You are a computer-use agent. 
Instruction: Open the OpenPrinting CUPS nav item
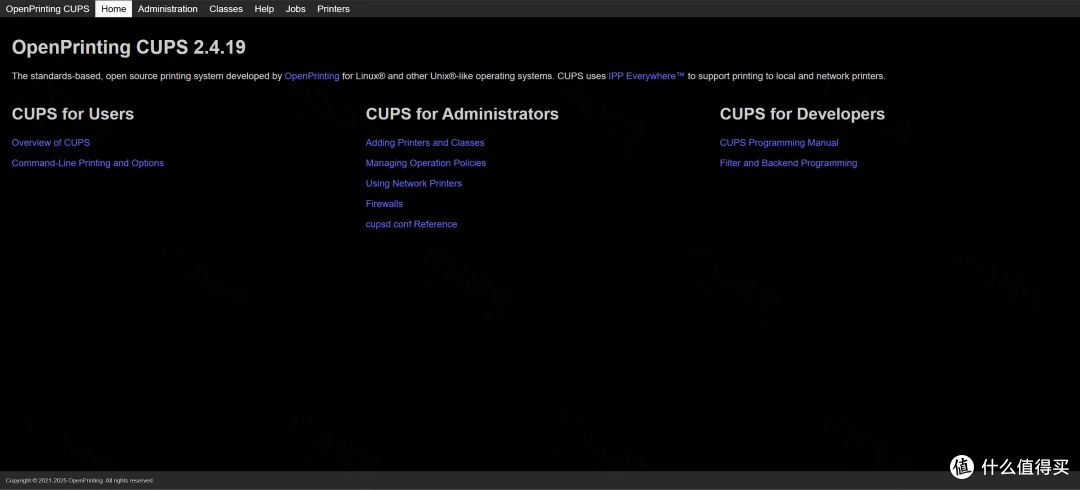point(48,9)
